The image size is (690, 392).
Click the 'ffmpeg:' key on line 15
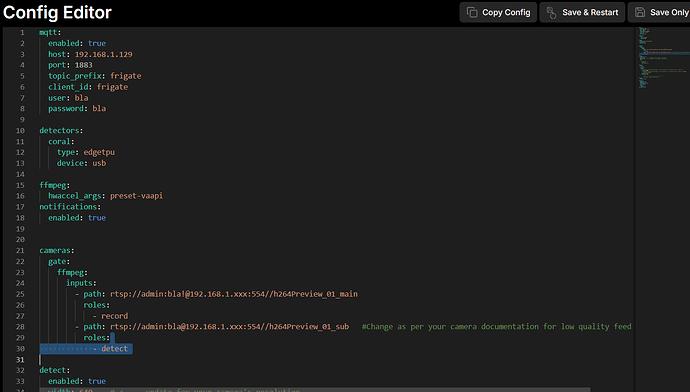point(55,185)
